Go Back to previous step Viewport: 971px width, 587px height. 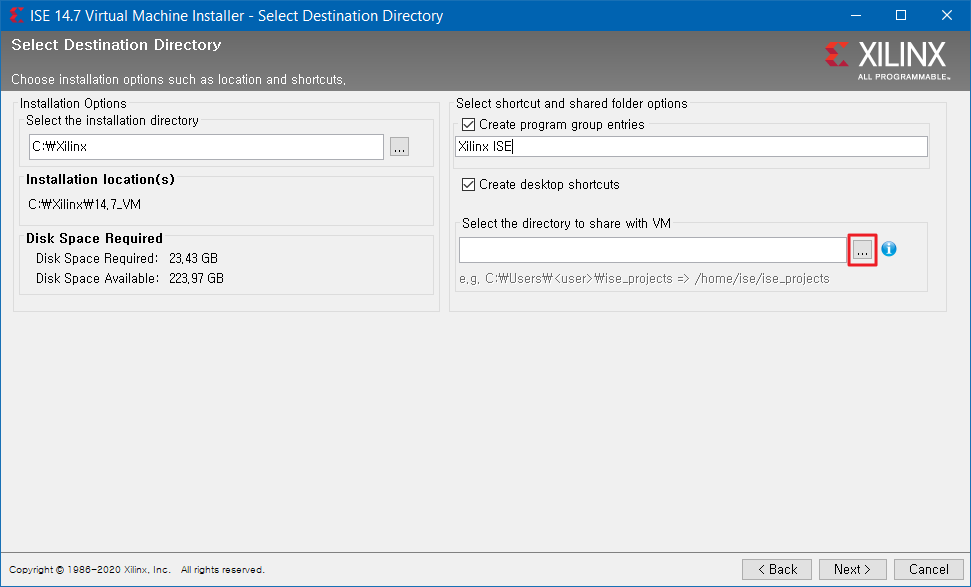tap(777, 569)
